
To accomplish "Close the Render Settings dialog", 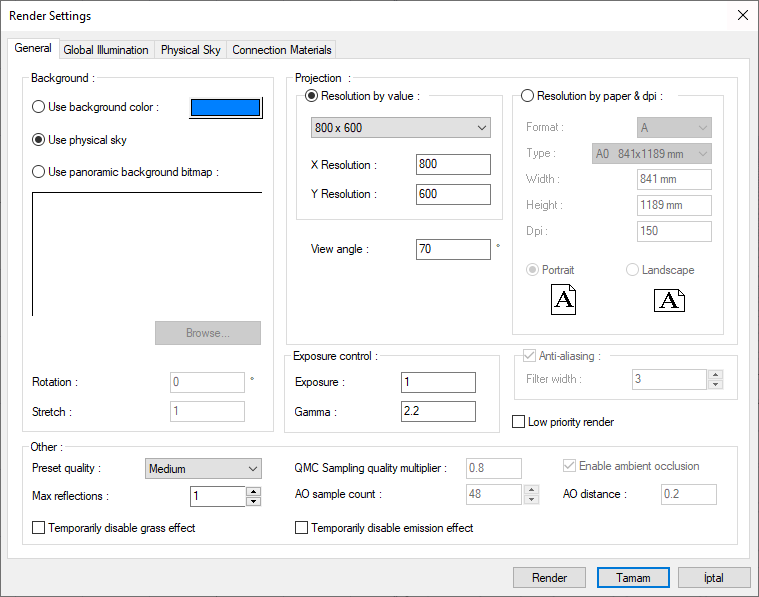I will tap(742, 15).
